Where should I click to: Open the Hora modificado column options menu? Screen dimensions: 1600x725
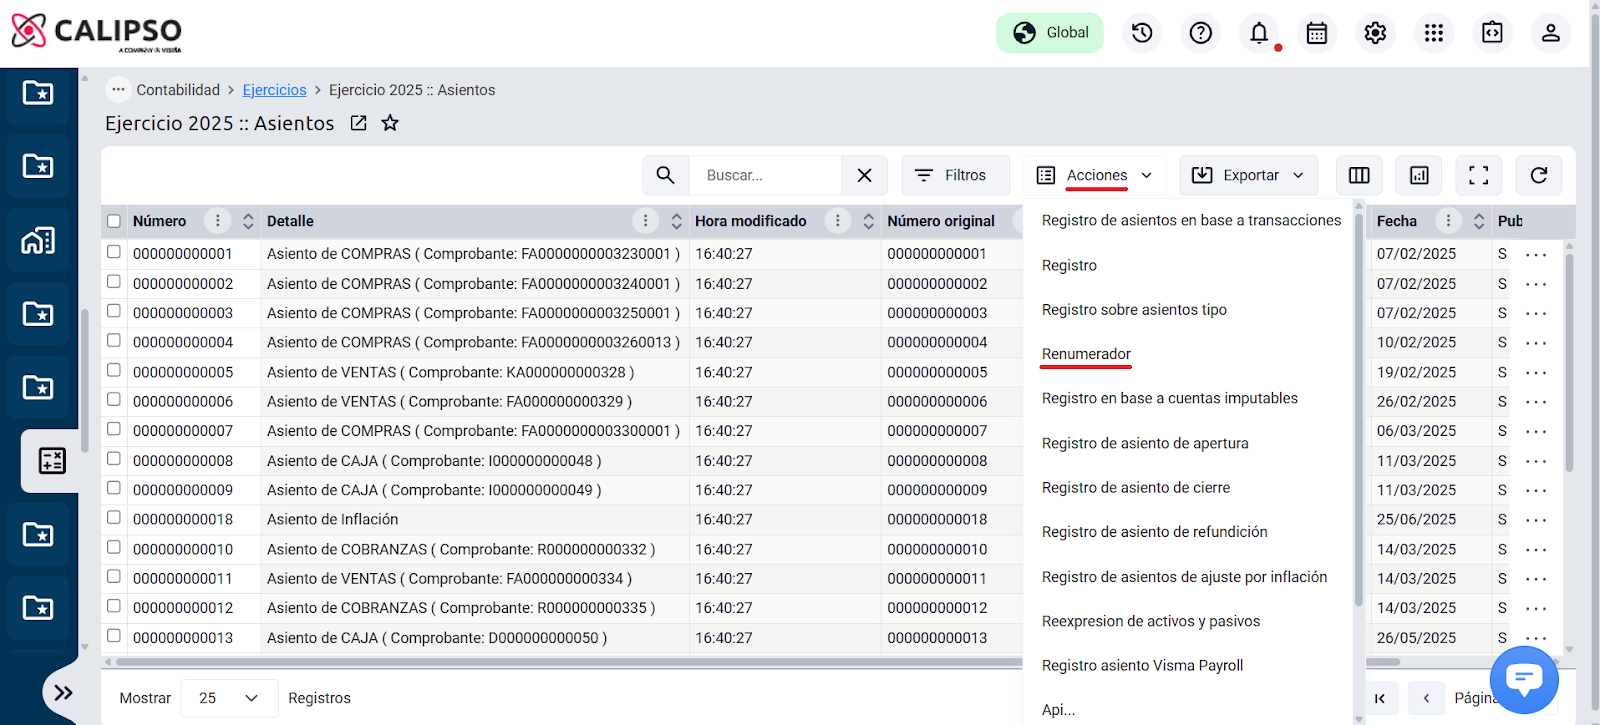tap(837, 221)
